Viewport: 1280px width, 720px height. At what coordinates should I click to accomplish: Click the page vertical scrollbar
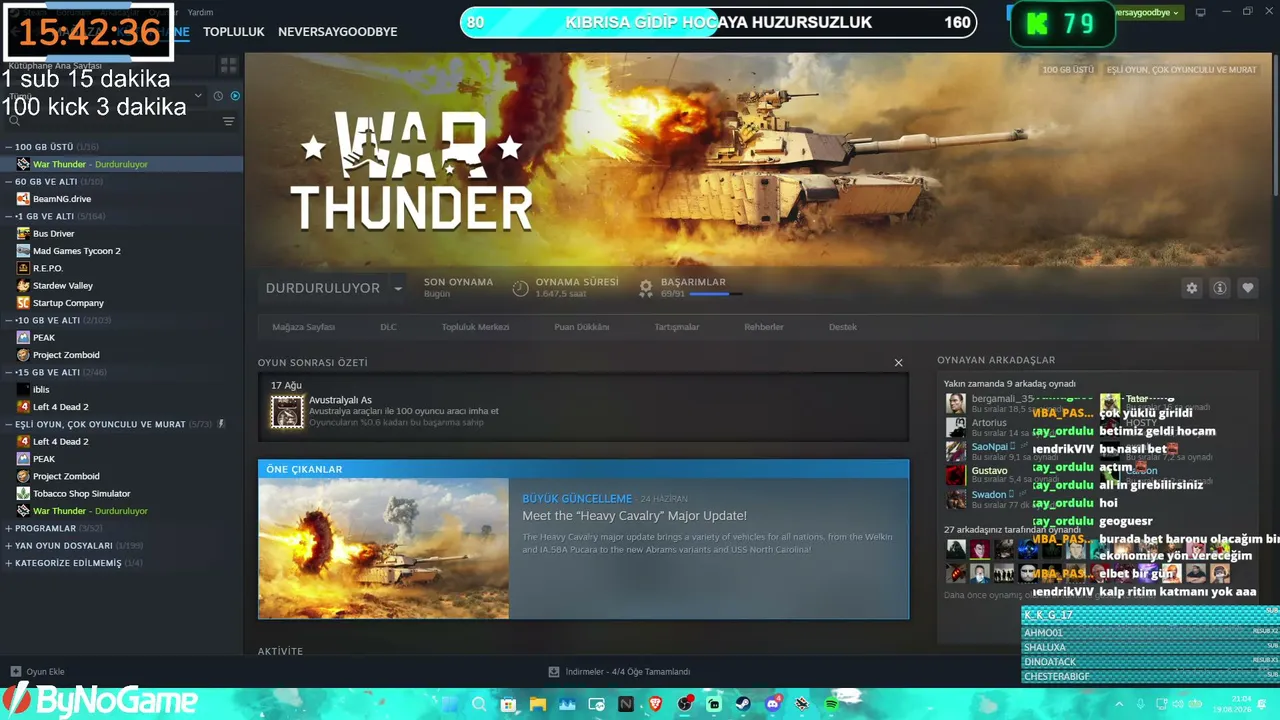click(1275, 125)
